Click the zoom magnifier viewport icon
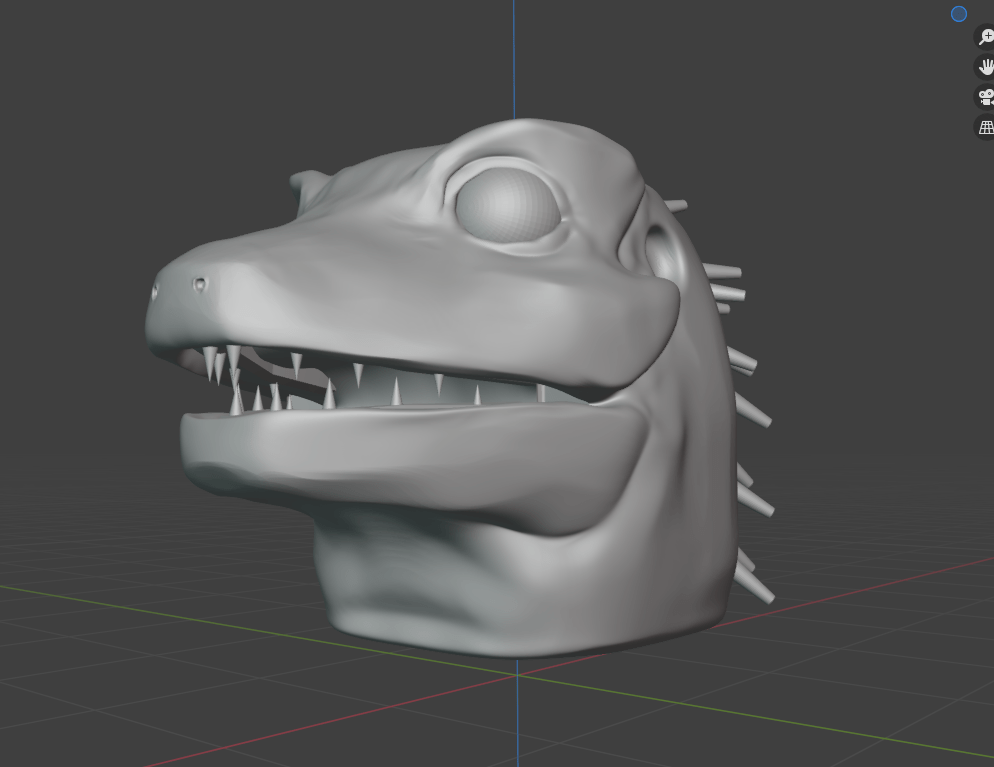994x767 pixels. [x=985, y=37]
